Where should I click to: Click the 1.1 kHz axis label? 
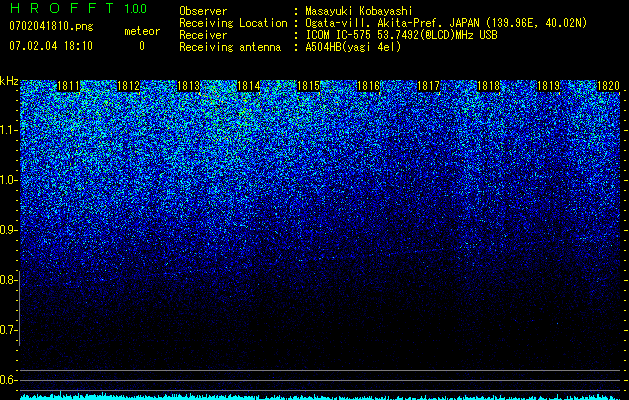coord(7,130)
